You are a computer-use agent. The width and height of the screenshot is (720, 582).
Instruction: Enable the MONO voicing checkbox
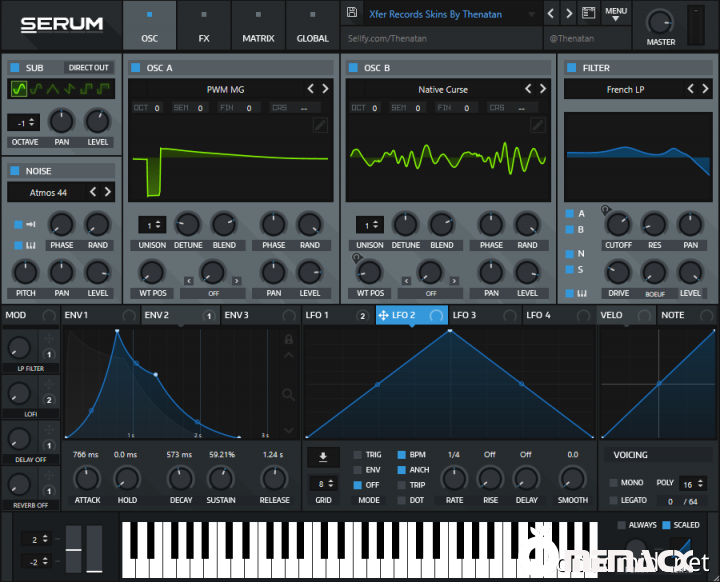612,483
